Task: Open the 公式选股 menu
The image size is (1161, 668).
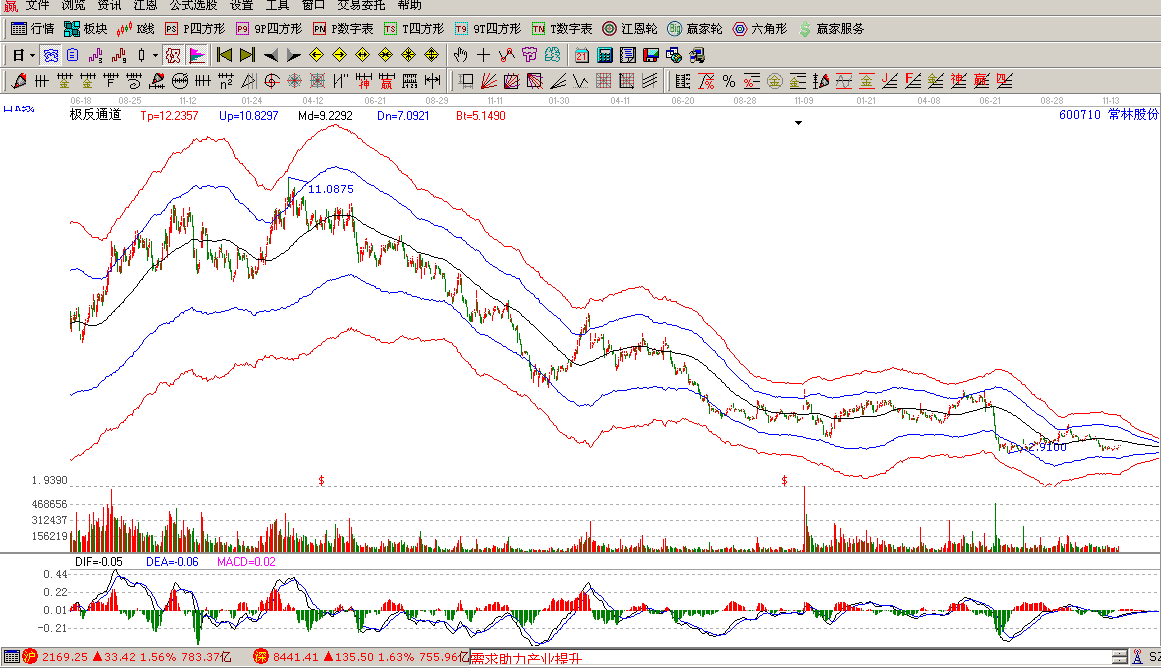Action: (x=194, y=5)
